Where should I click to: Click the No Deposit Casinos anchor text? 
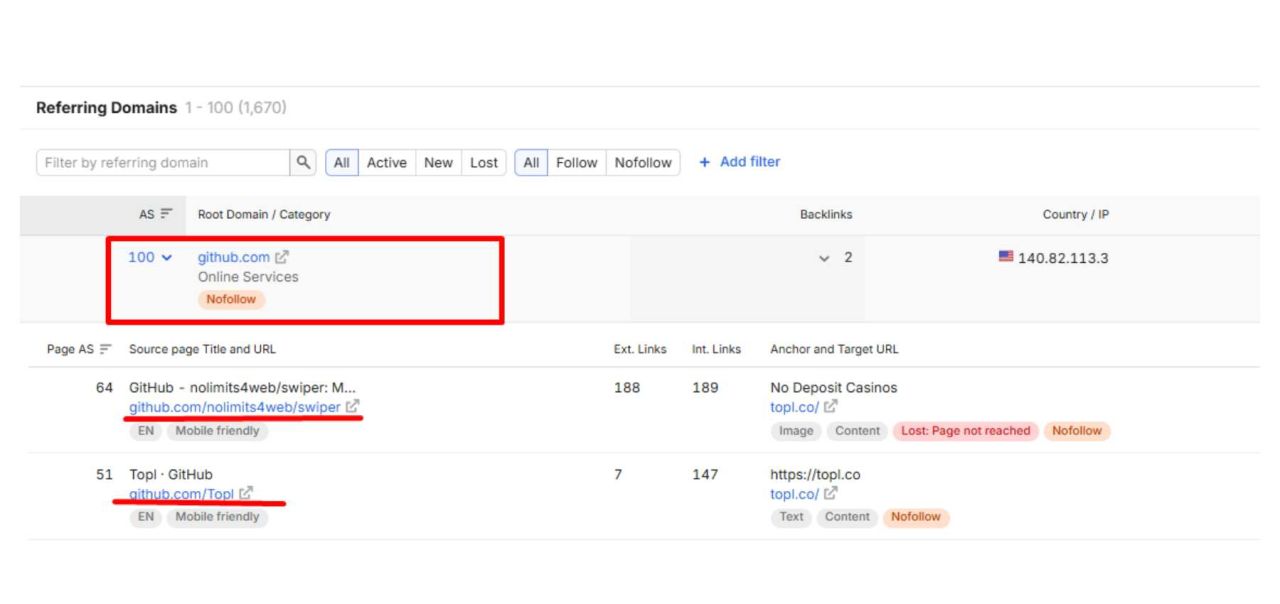834,387
